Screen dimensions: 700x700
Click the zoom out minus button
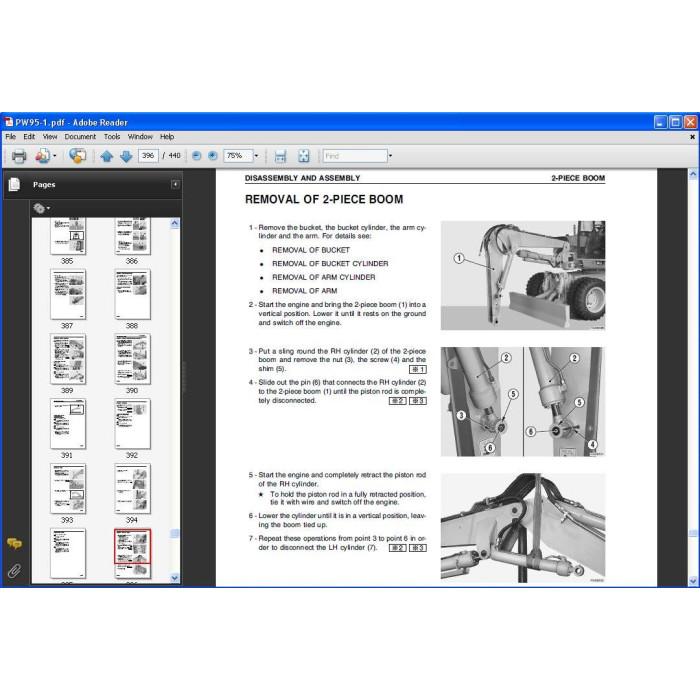click(196, 156)
